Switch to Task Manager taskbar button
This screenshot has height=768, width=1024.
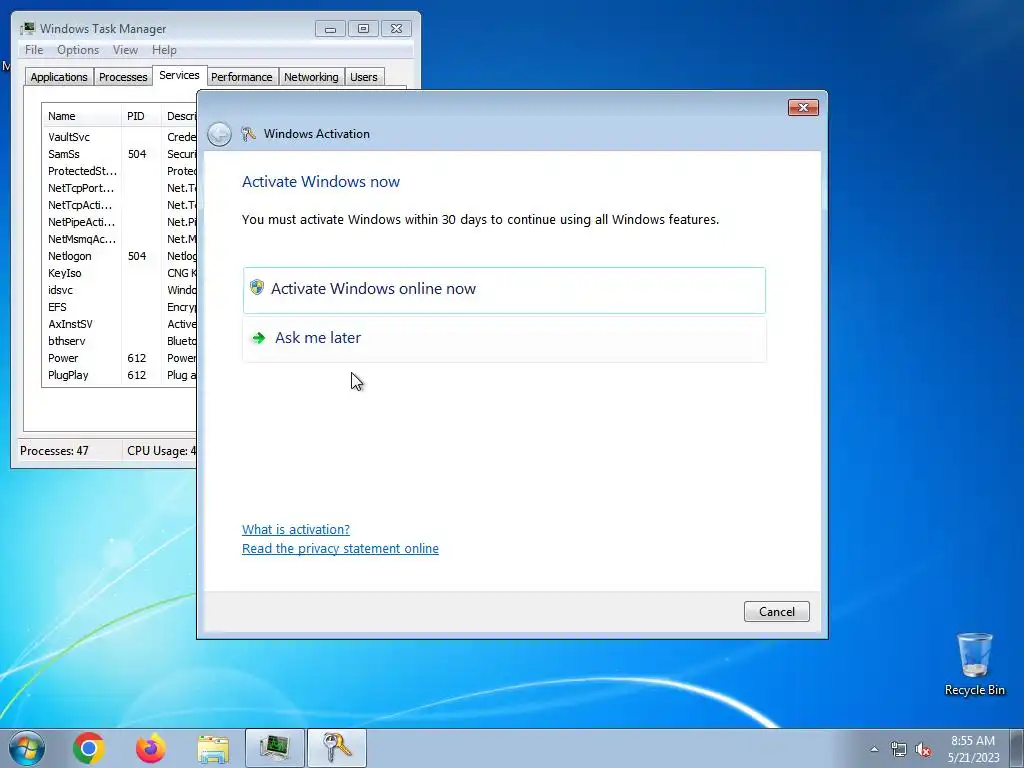click(275, 748)
